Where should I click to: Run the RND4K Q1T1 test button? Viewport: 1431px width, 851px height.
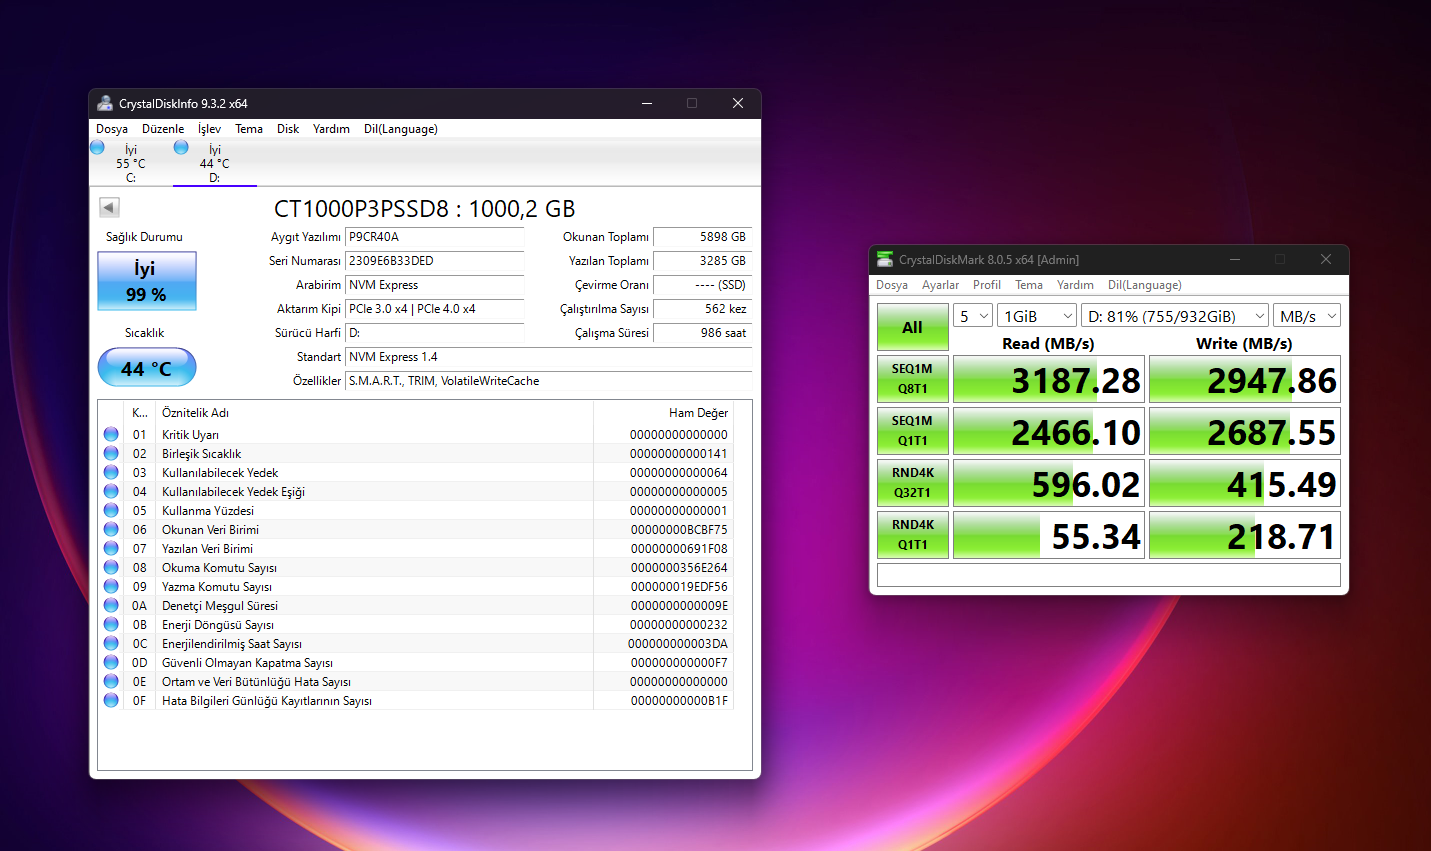(x=913, y=535)
